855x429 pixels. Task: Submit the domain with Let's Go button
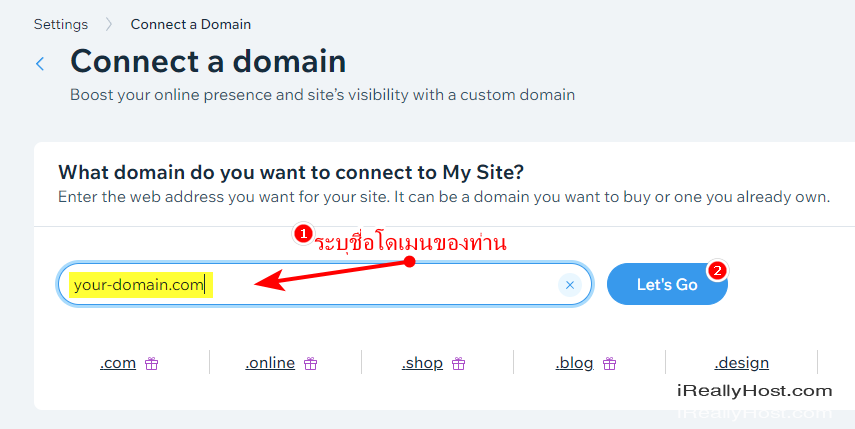pyautogui.click(x=667, y=285)
